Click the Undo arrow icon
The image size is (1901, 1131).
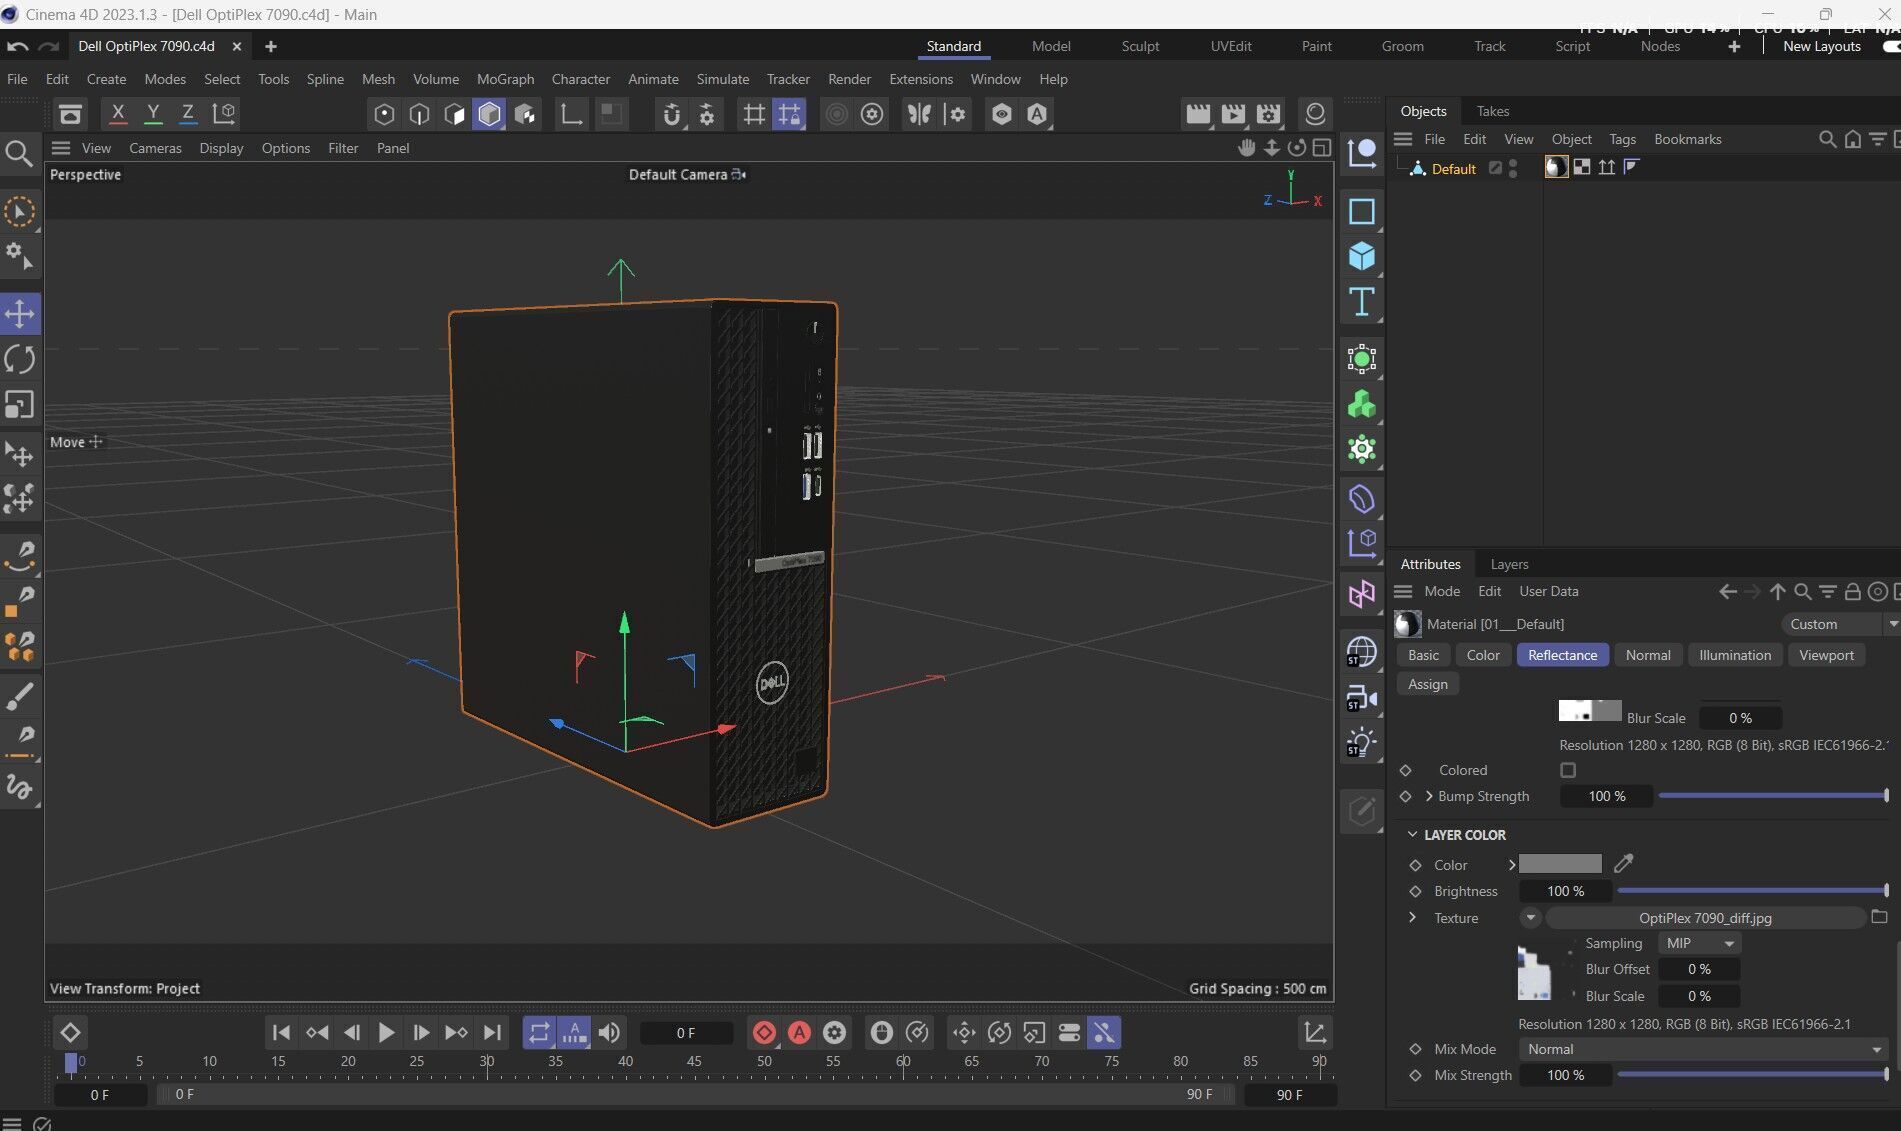17,46
